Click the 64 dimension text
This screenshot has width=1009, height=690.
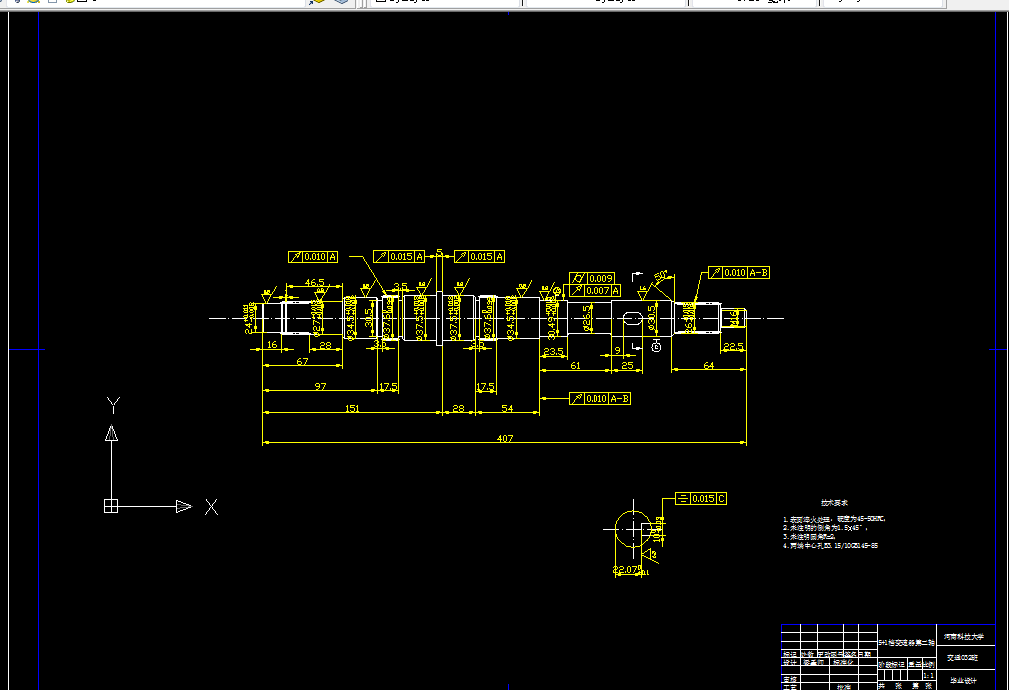coord(708,365)
